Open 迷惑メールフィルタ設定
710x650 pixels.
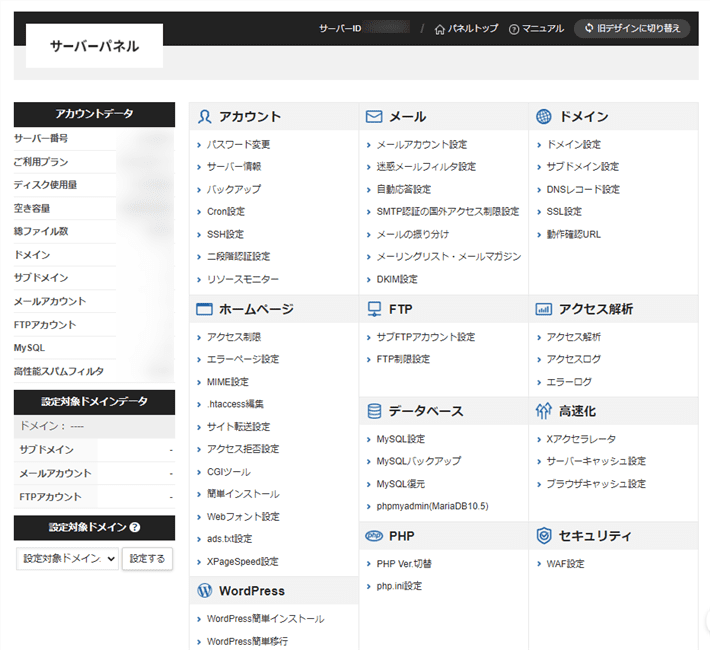click(x=426, y=167)
